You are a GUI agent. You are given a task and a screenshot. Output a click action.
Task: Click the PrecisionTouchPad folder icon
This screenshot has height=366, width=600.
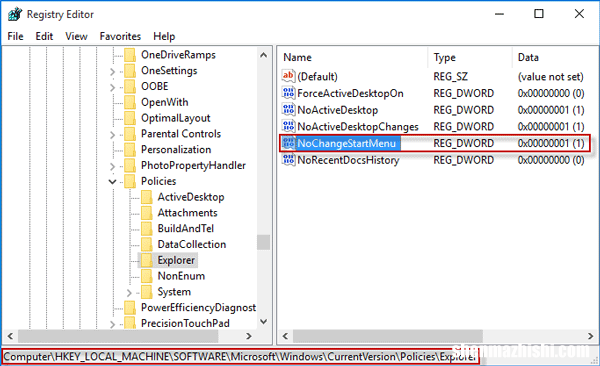130,323
